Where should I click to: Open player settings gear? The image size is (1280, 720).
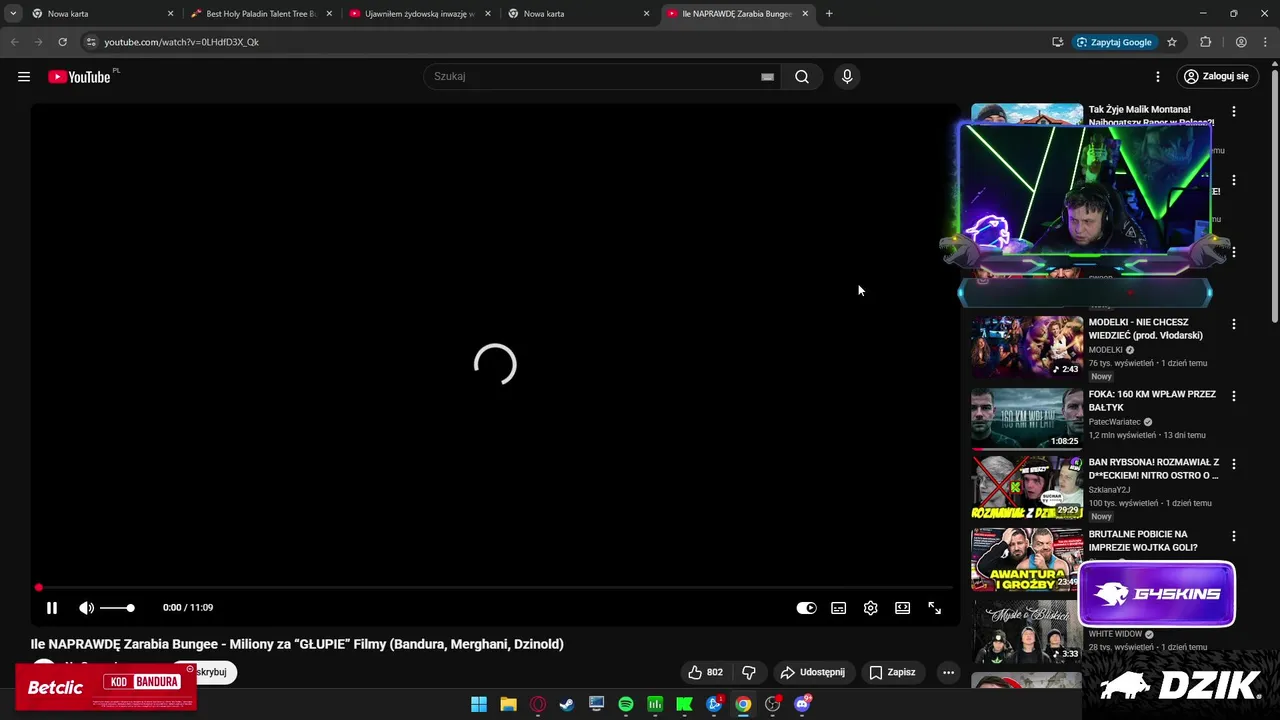pyautogui.click(x=871, y=608)
